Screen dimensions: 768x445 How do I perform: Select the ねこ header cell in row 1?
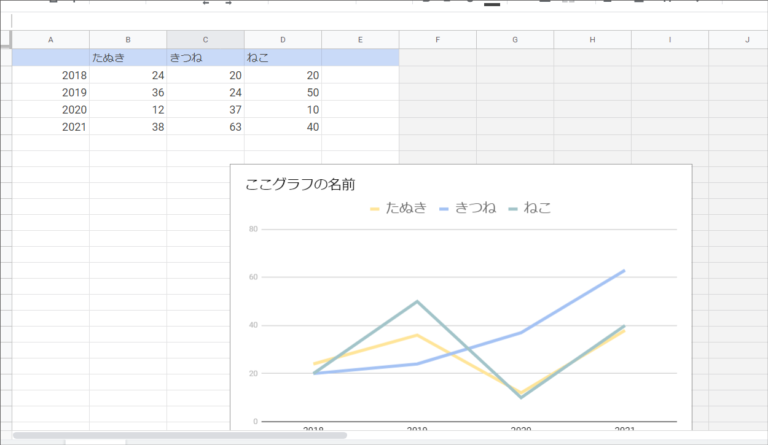point(282,58)
